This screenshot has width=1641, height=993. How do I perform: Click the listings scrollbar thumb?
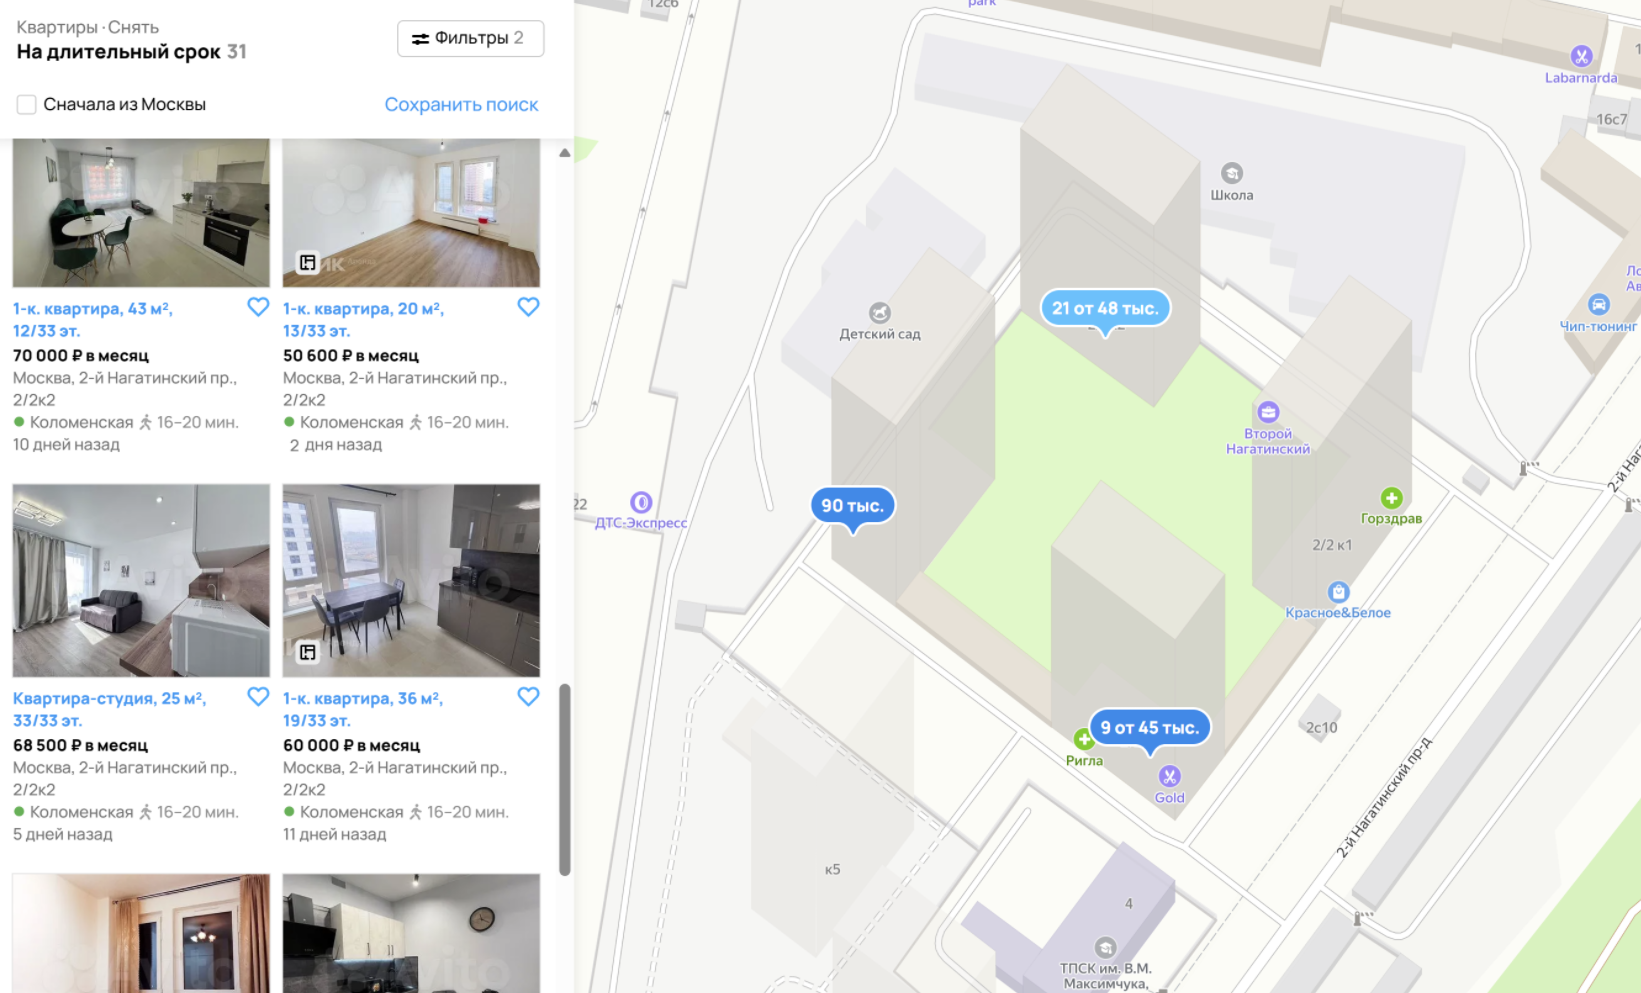(565, 780)
